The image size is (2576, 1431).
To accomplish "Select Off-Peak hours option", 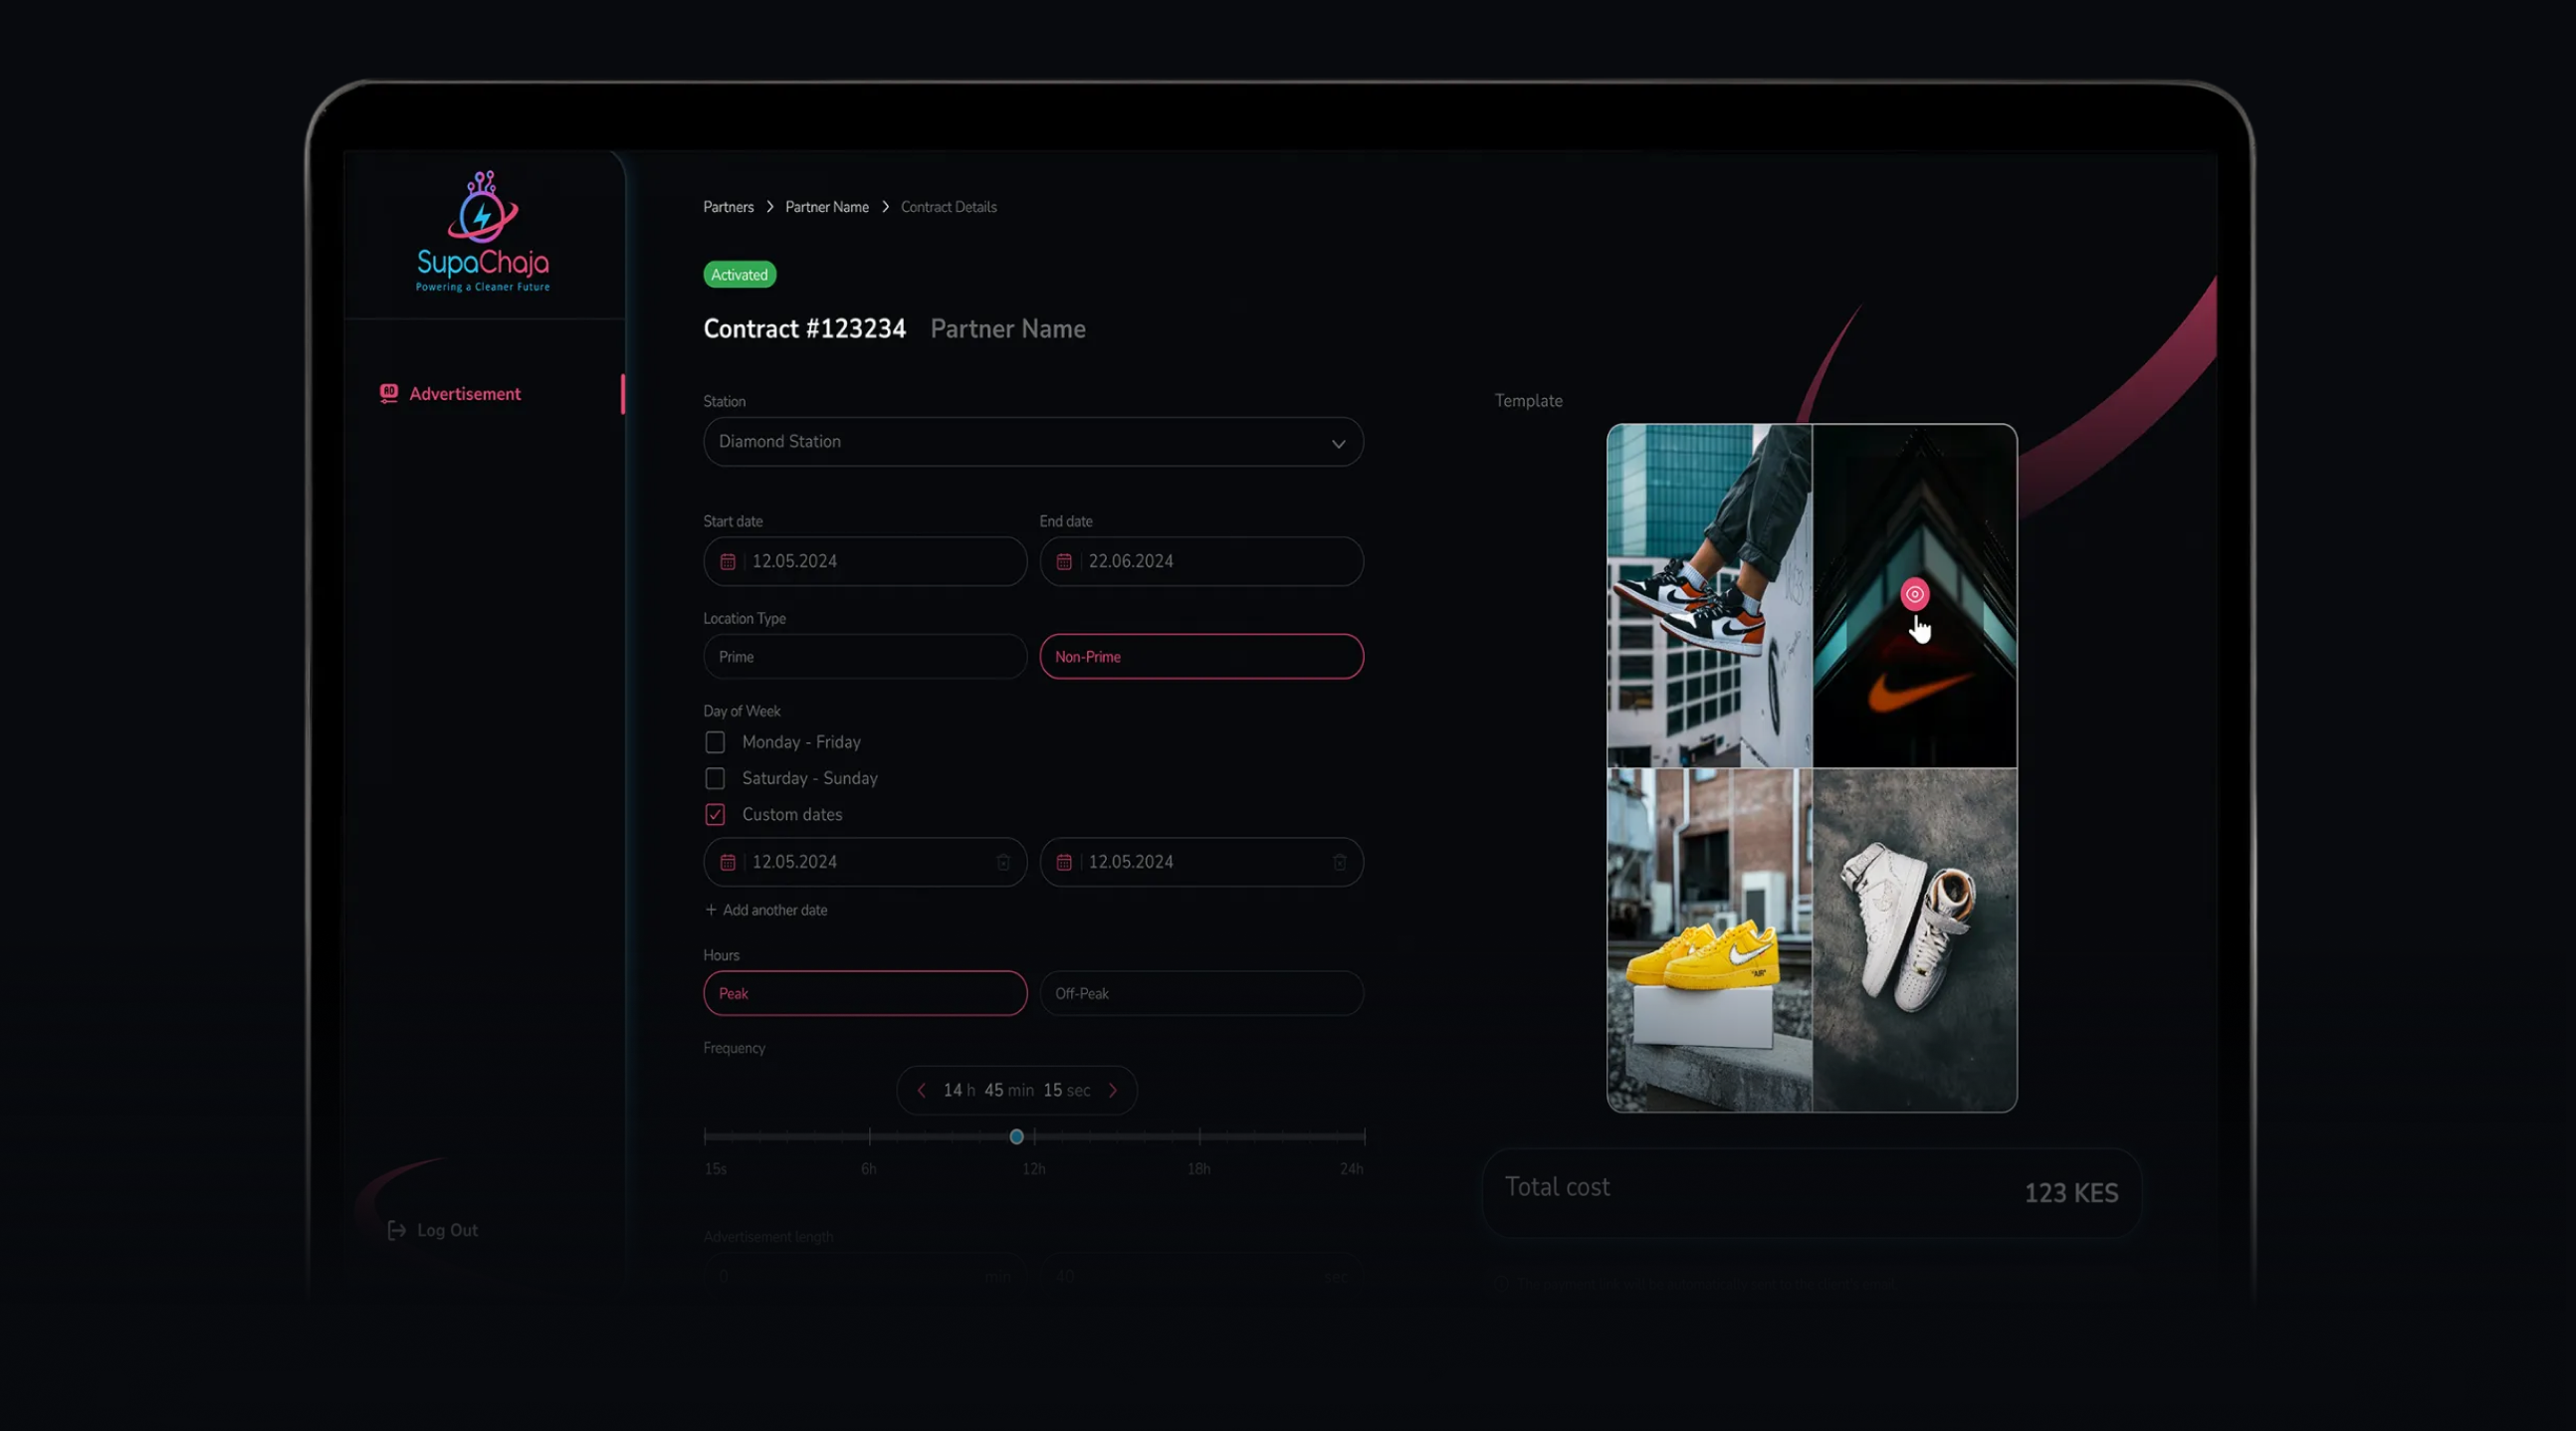I will tap(1201, 993).
